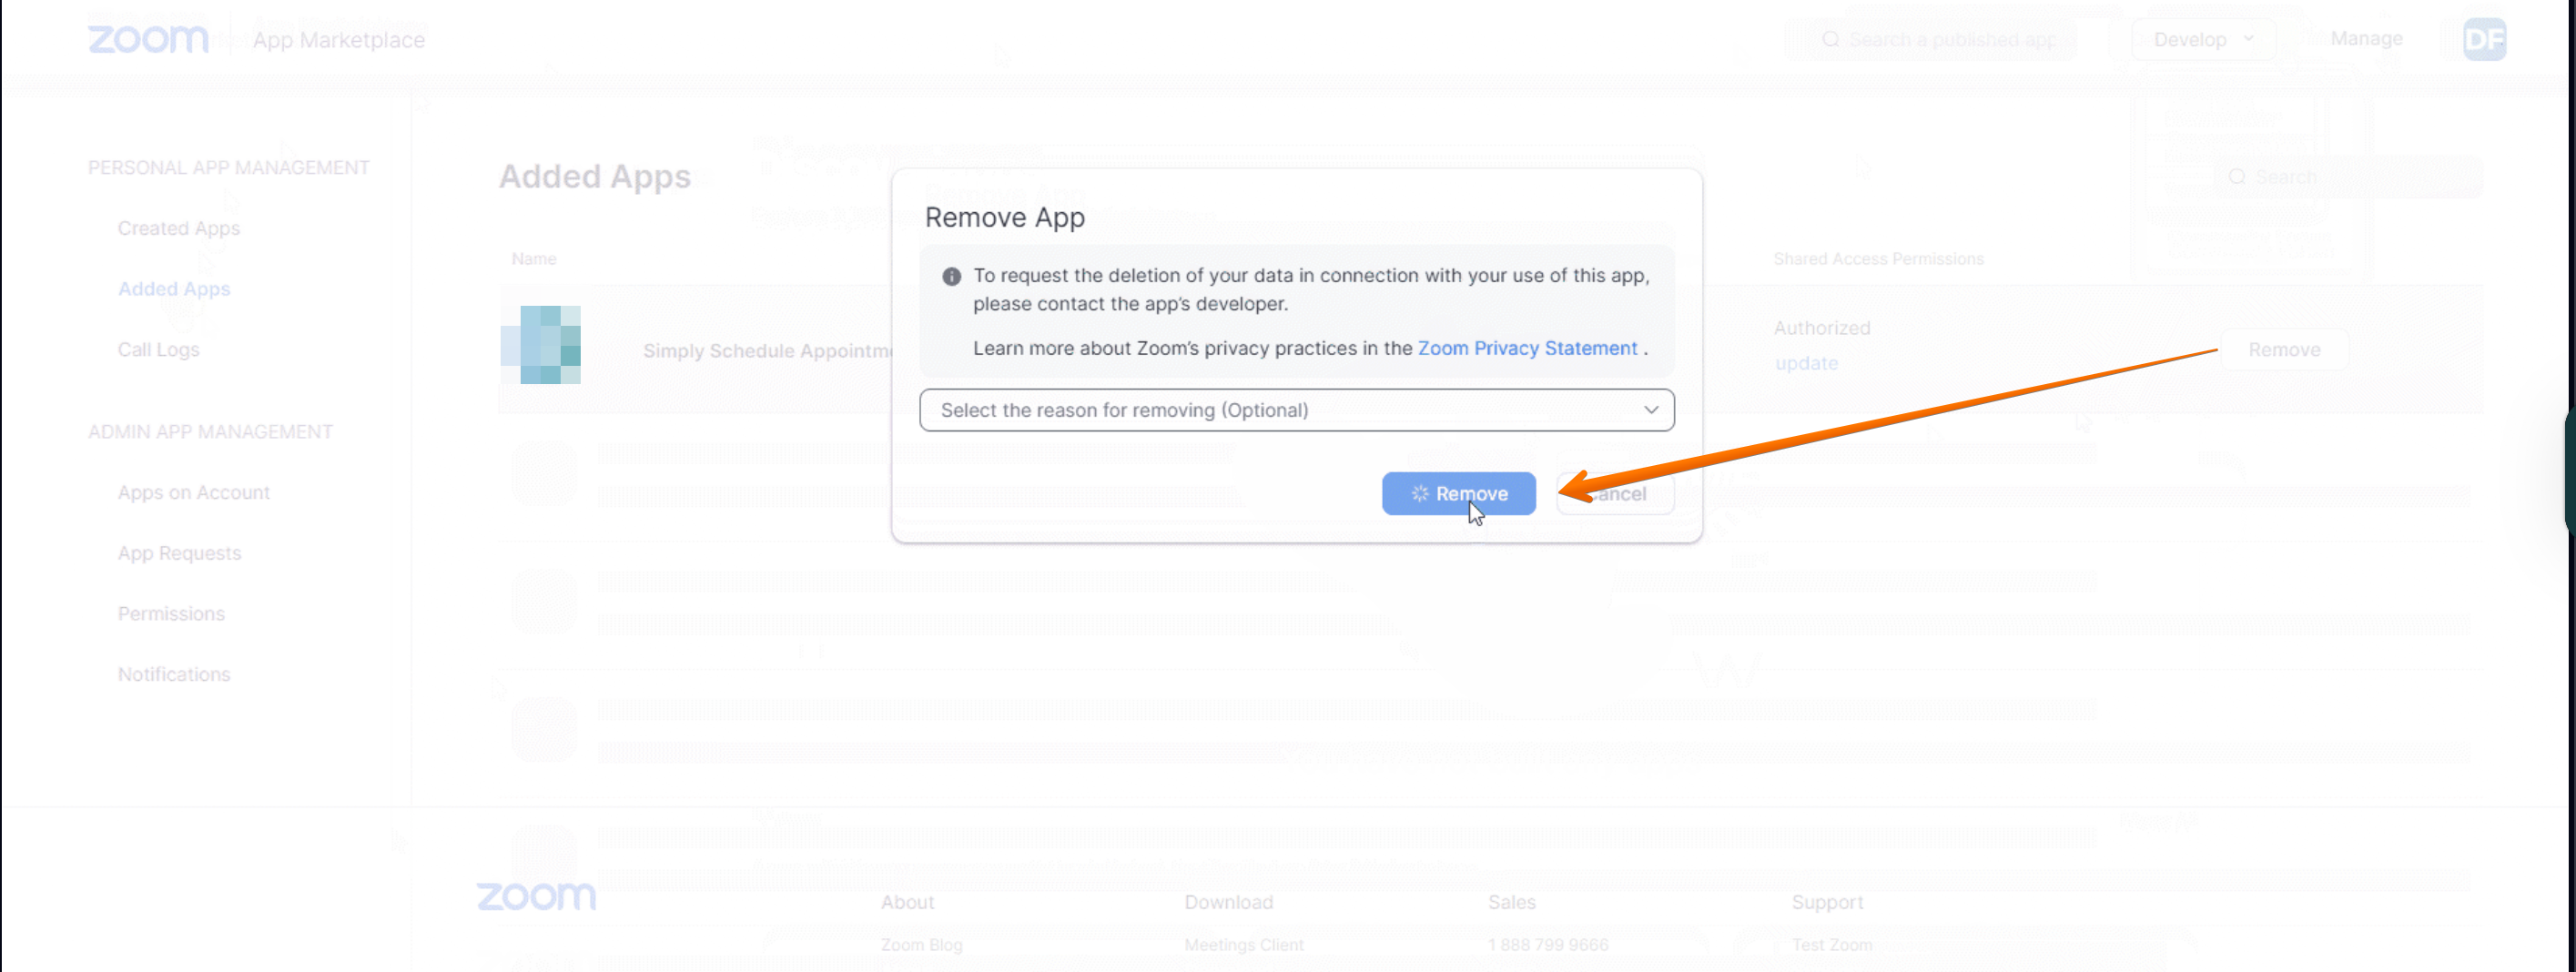The width and height of the screenshot is (2576, 972).
Task: Open Call Logs in the sidebar
Action: pyautogui.click(x=158, y=350)
